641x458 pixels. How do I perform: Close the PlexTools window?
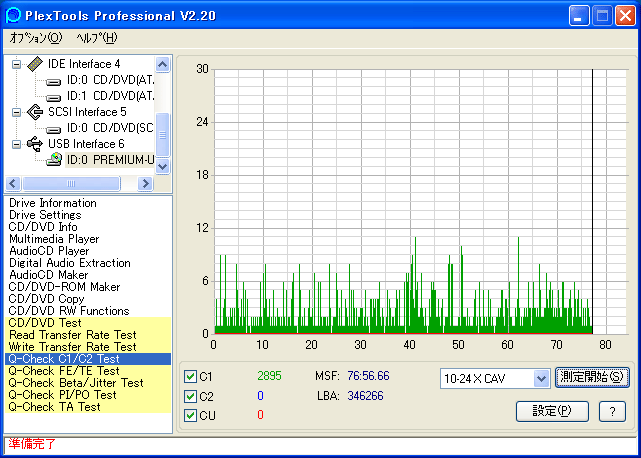(625, 16)
